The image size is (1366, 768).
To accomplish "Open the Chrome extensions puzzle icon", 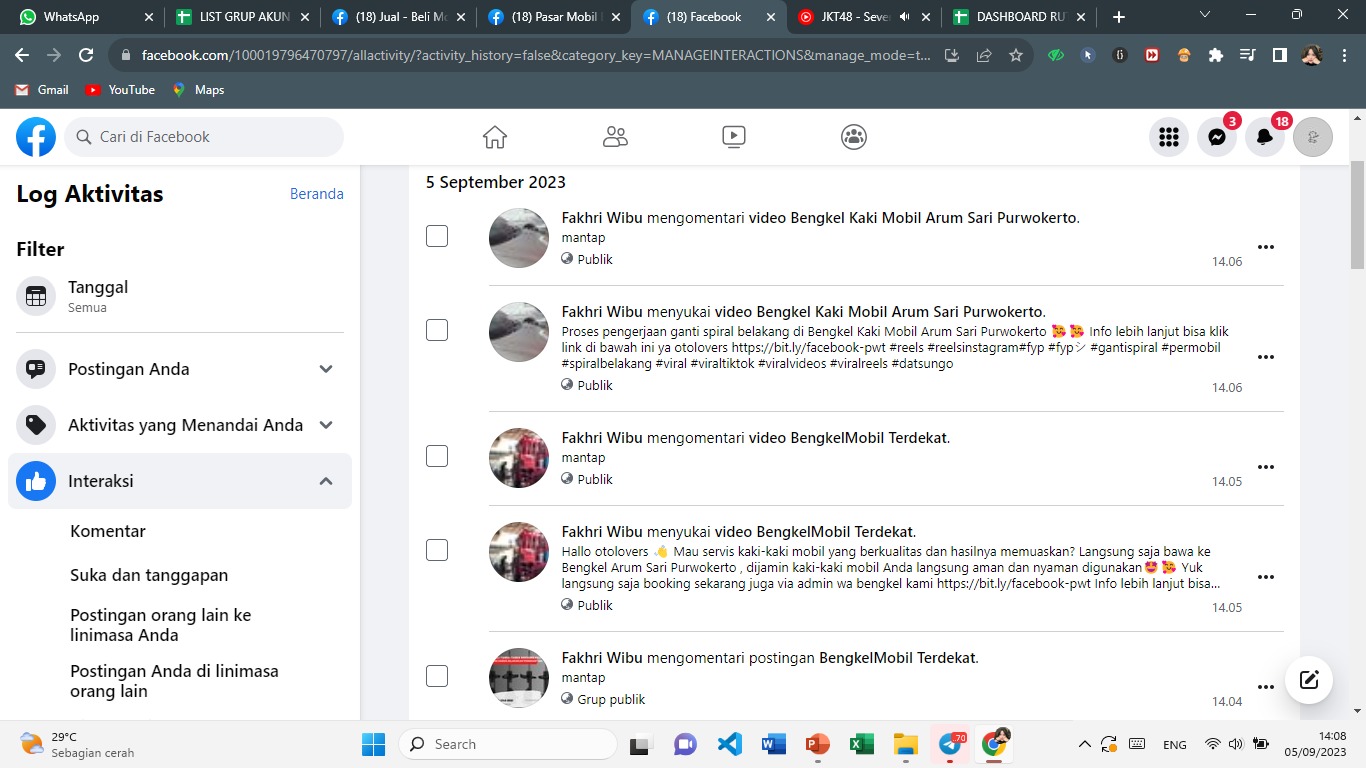I will point(1216,56).
